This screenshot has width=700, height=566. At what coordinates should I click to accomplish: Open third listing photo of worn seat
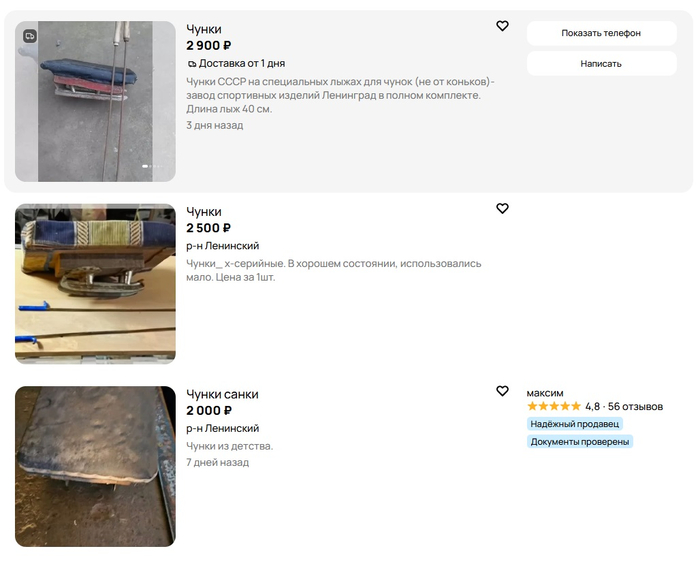click(x=95, y=466)
